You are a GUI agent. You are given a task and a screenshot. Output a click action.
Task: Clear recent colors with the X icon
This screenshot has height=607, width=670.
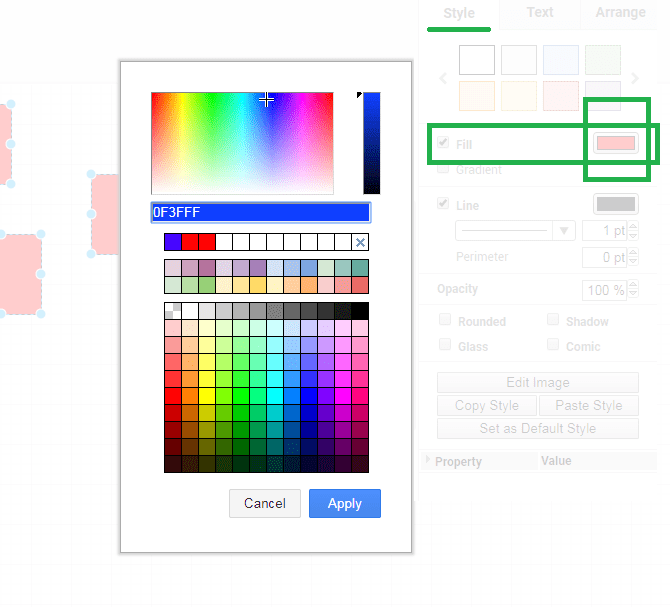click(x=360, y=242)
